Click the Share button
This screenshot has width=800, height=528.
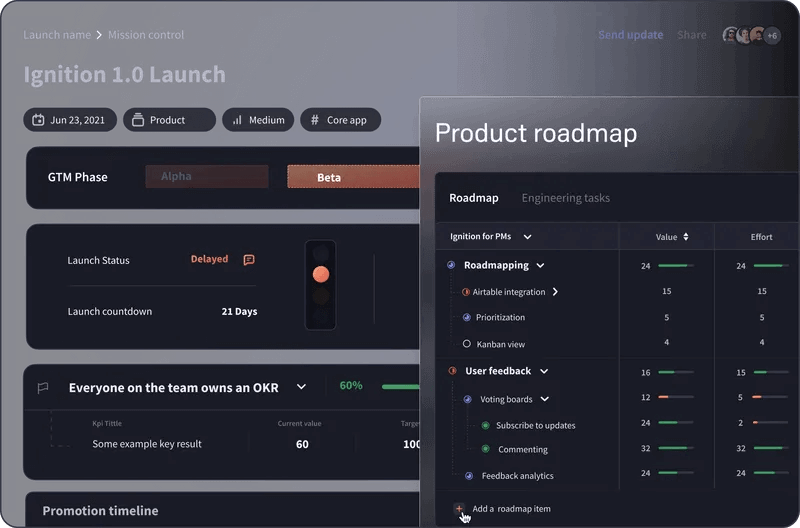click(x=691, y=35)
